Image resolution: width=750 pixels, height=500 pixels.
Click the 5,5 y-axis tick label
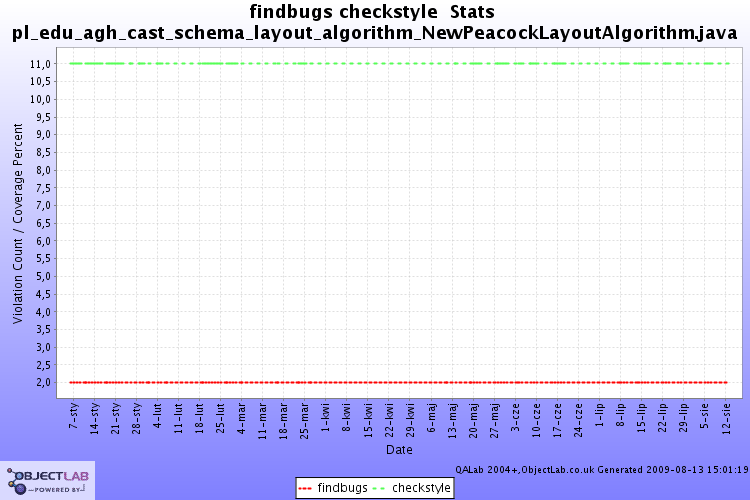point(43,259)
